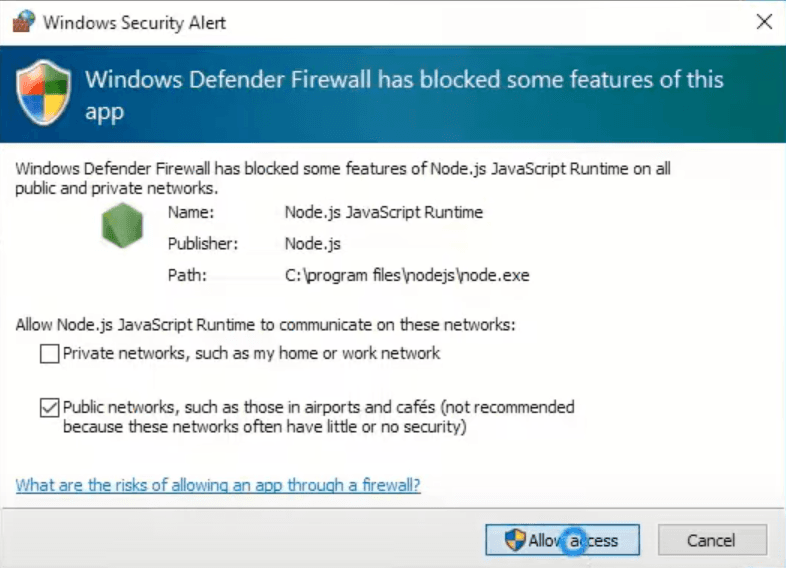Close the Windows Security Alert dialog
Image resolution: width=786 pixels, height=568 pixels.
click(x=764, y=22)
